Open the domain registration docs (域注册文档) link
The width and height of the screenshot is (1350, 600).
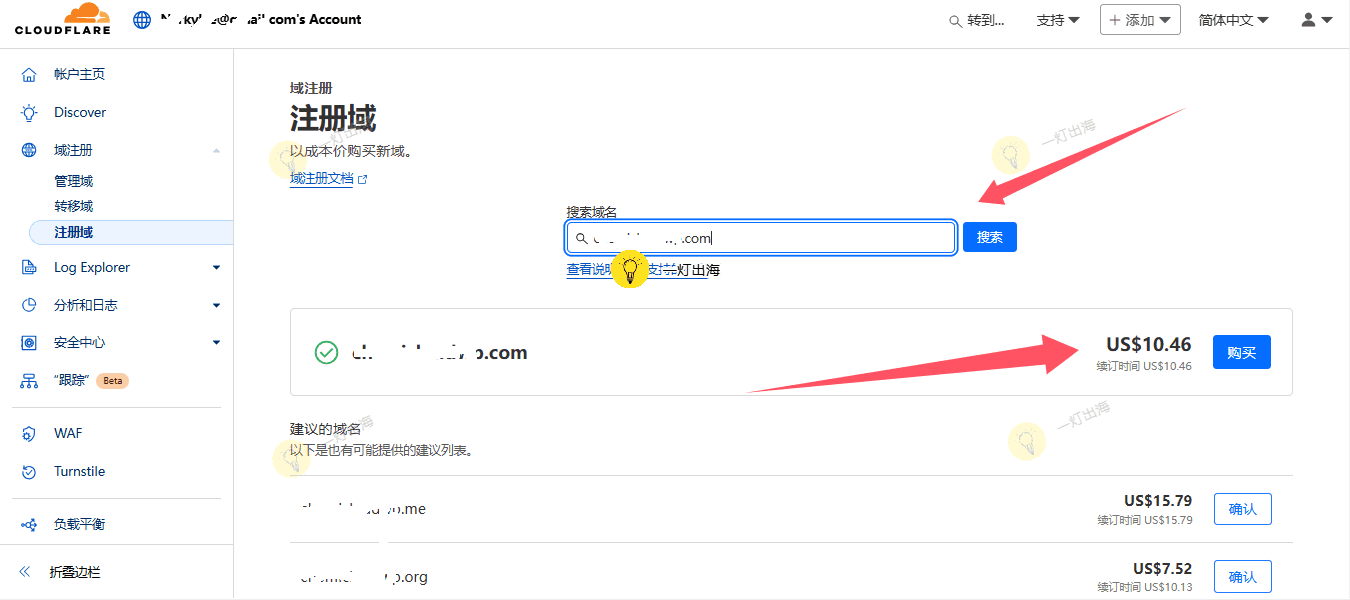point(322,179)
